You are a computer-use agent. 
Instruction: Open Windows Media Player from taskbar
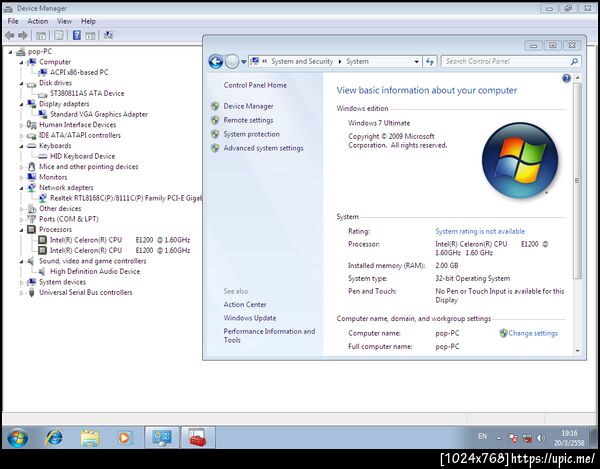(x=125, y=437)
